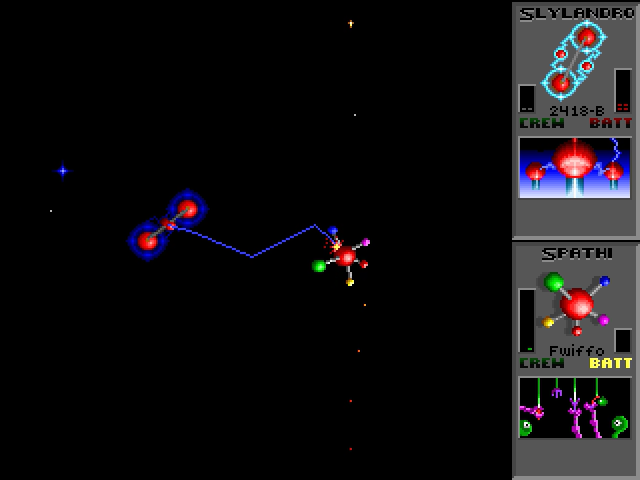The width and height of the screenshot is (640, 480).
Task: Click the SLYLANDRO title text
Action: 577,14
